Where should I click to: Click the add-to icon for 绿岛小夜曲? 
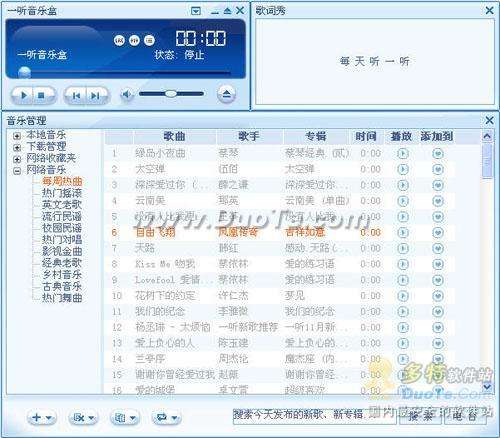coord(438,153)
